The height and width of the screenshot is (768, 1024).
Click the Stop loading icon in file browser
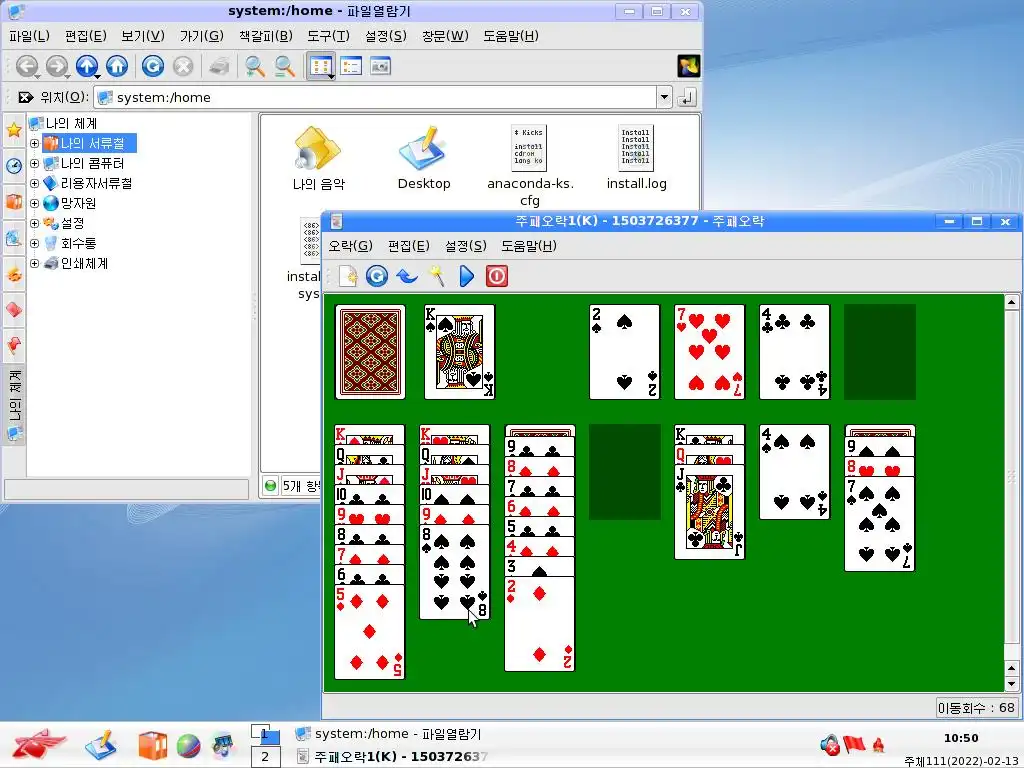[184, 66]
